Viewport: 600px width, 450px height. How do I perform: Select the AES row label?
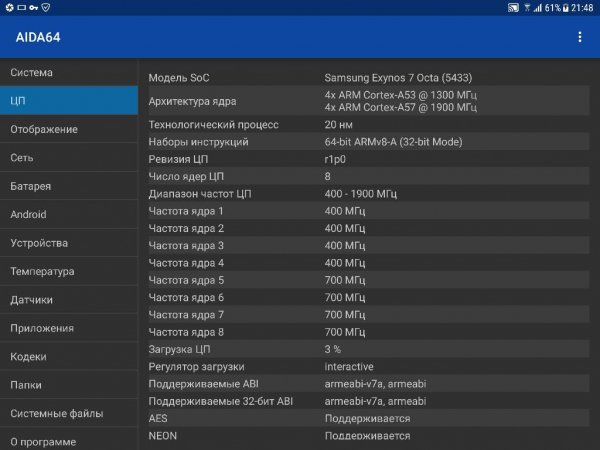tap(158, 418)
